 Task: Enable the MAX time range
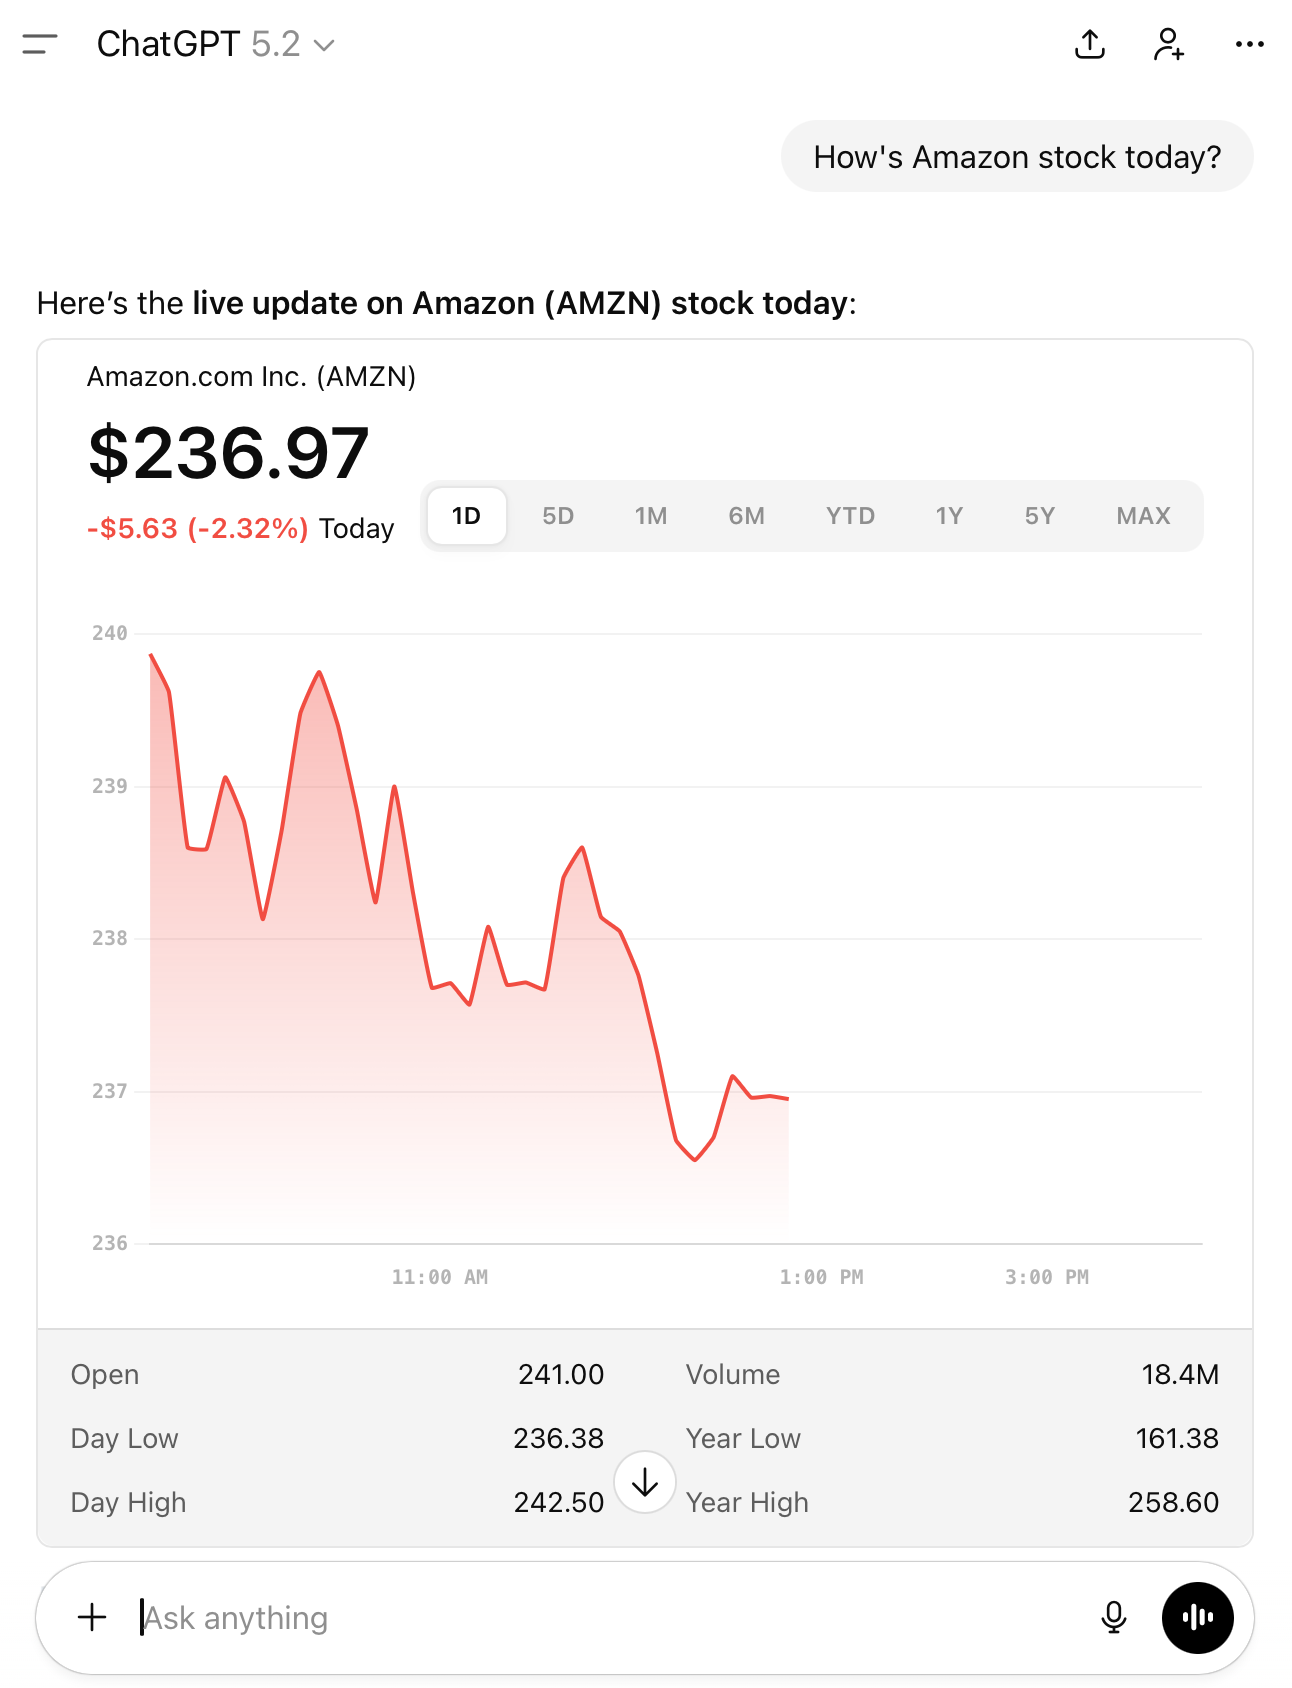pos(1143,516)
